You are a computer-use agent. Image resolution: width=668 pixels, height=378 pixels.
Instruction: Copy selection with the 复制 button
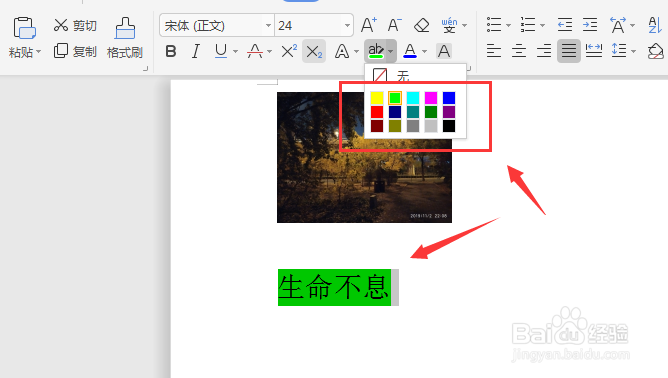[75, 52]
